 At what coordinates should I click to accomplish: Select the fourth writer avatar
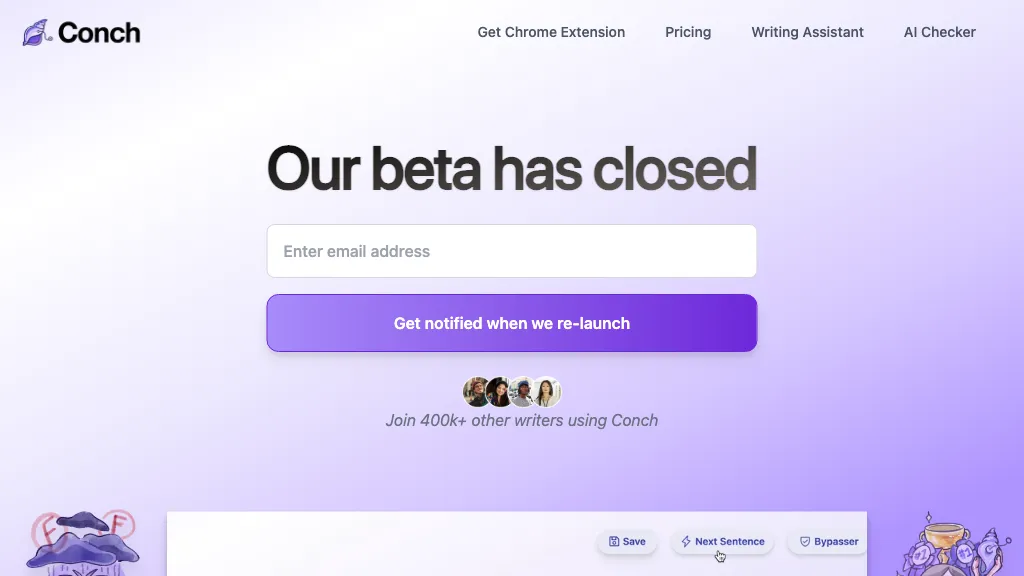coord(546,392)
